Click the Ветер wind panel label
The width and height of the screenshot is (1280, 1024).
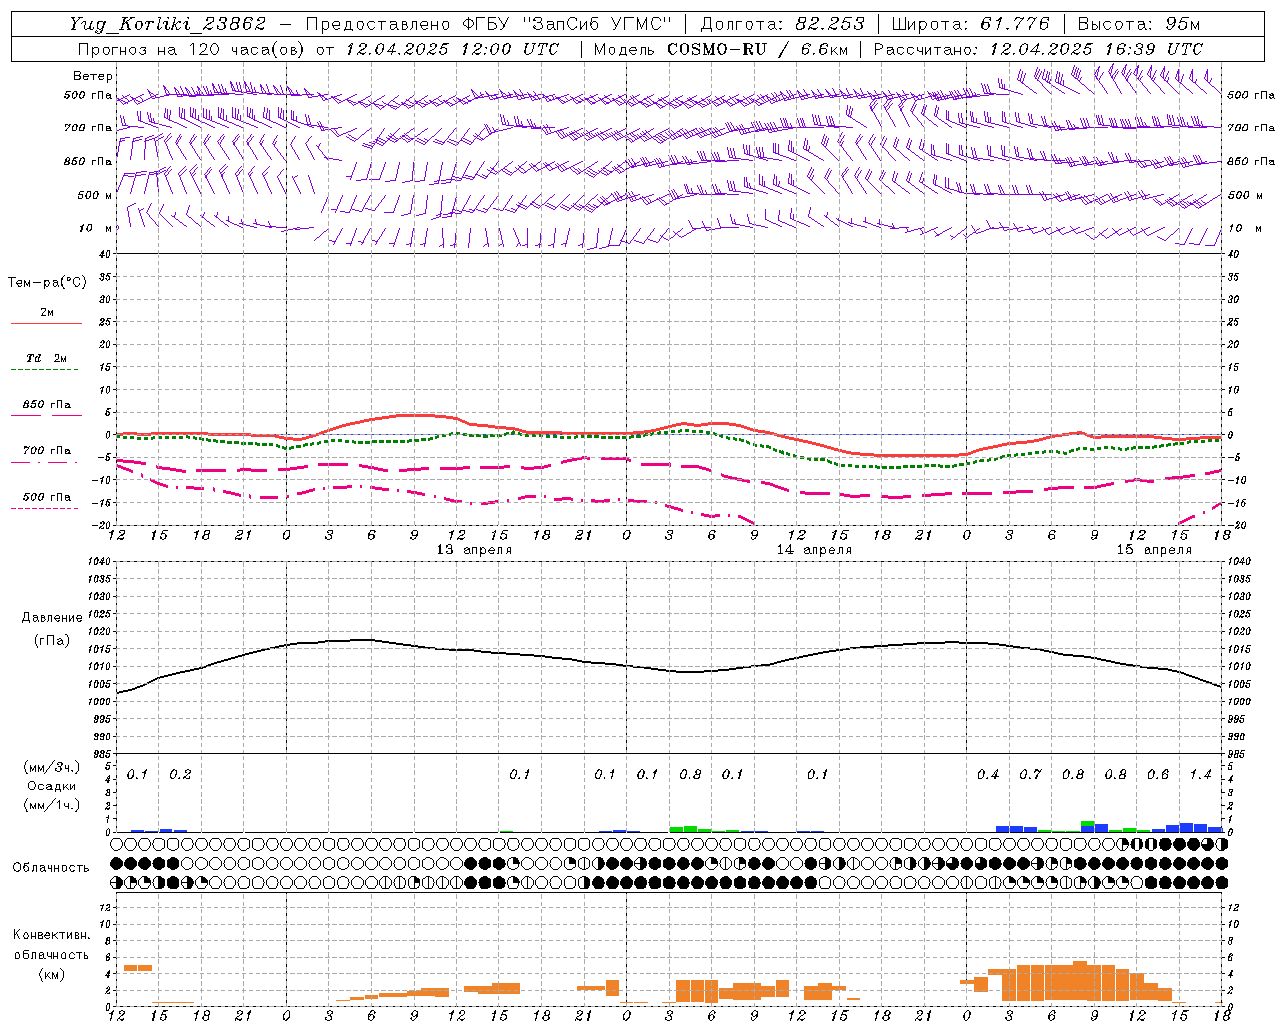tap(93, 76)
